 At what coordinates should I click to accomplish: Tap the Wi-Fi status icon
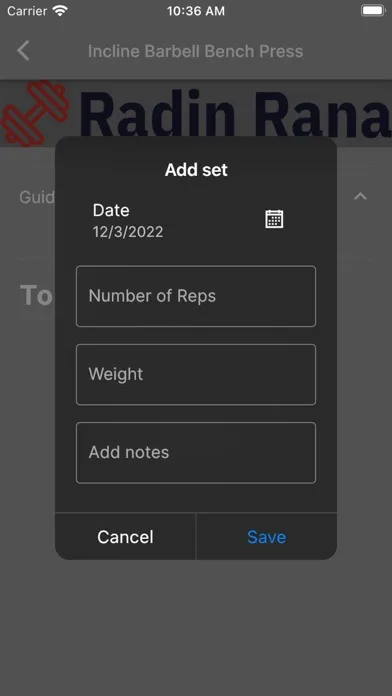point(59,11)
